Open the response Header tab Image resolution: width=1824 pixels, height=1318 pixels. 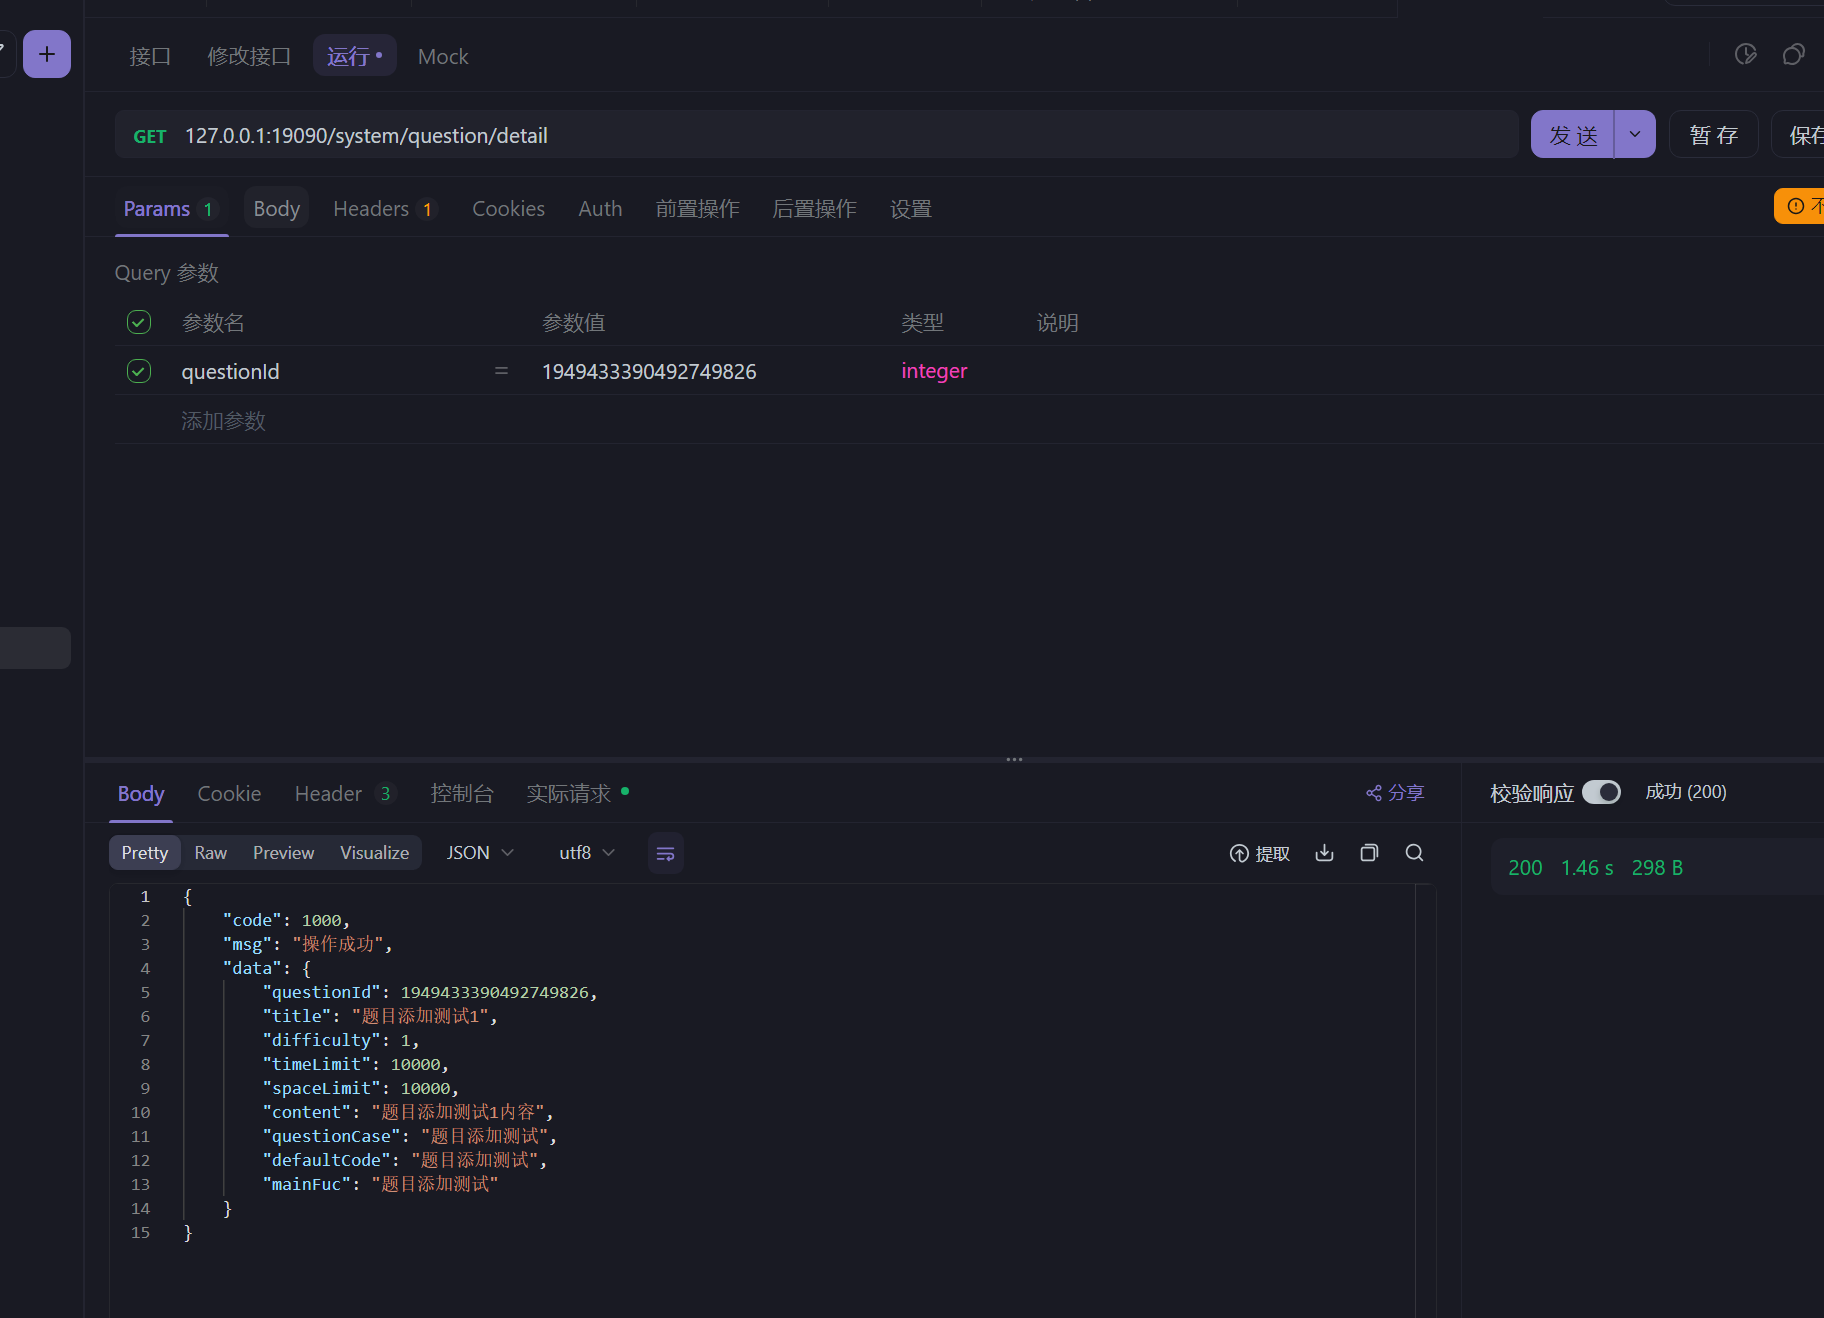tap(345, 794)
